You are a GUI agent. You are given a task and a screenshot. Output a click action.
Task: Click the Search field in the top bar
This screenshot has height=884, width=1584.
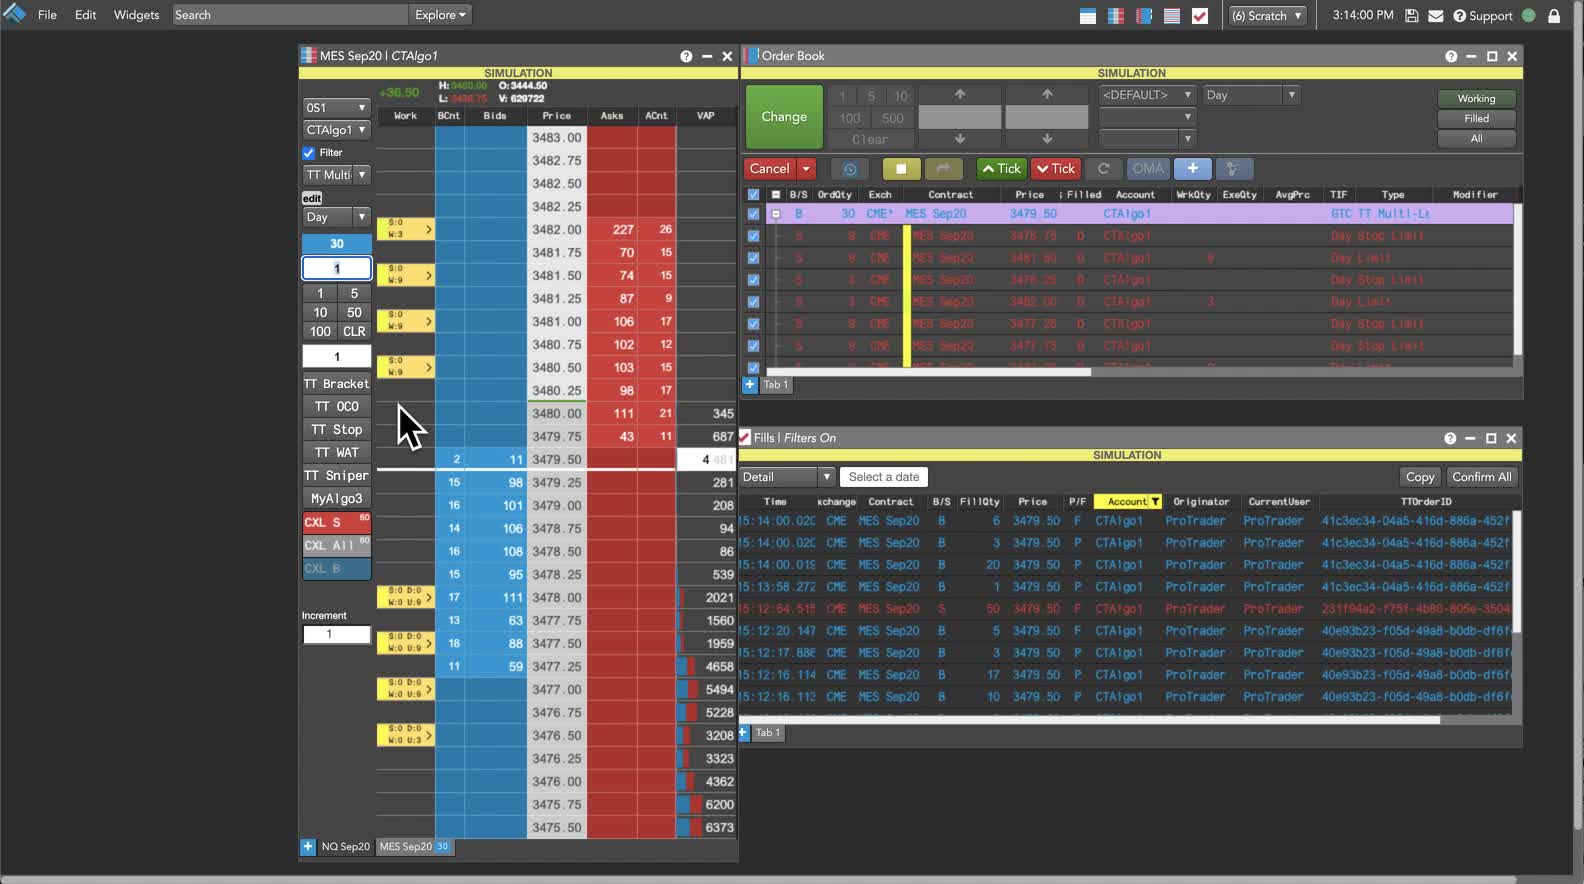coord(290,15)
